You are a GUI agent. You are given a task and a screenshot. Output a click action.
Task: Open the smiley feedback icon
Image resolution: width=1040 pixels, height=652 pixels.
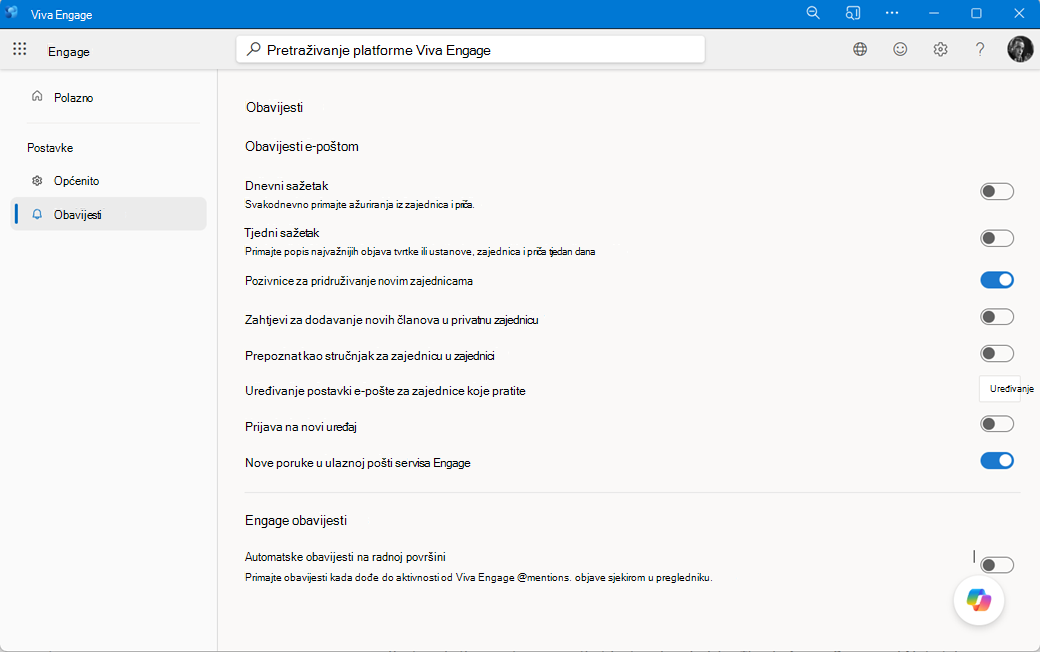point(900,49)
